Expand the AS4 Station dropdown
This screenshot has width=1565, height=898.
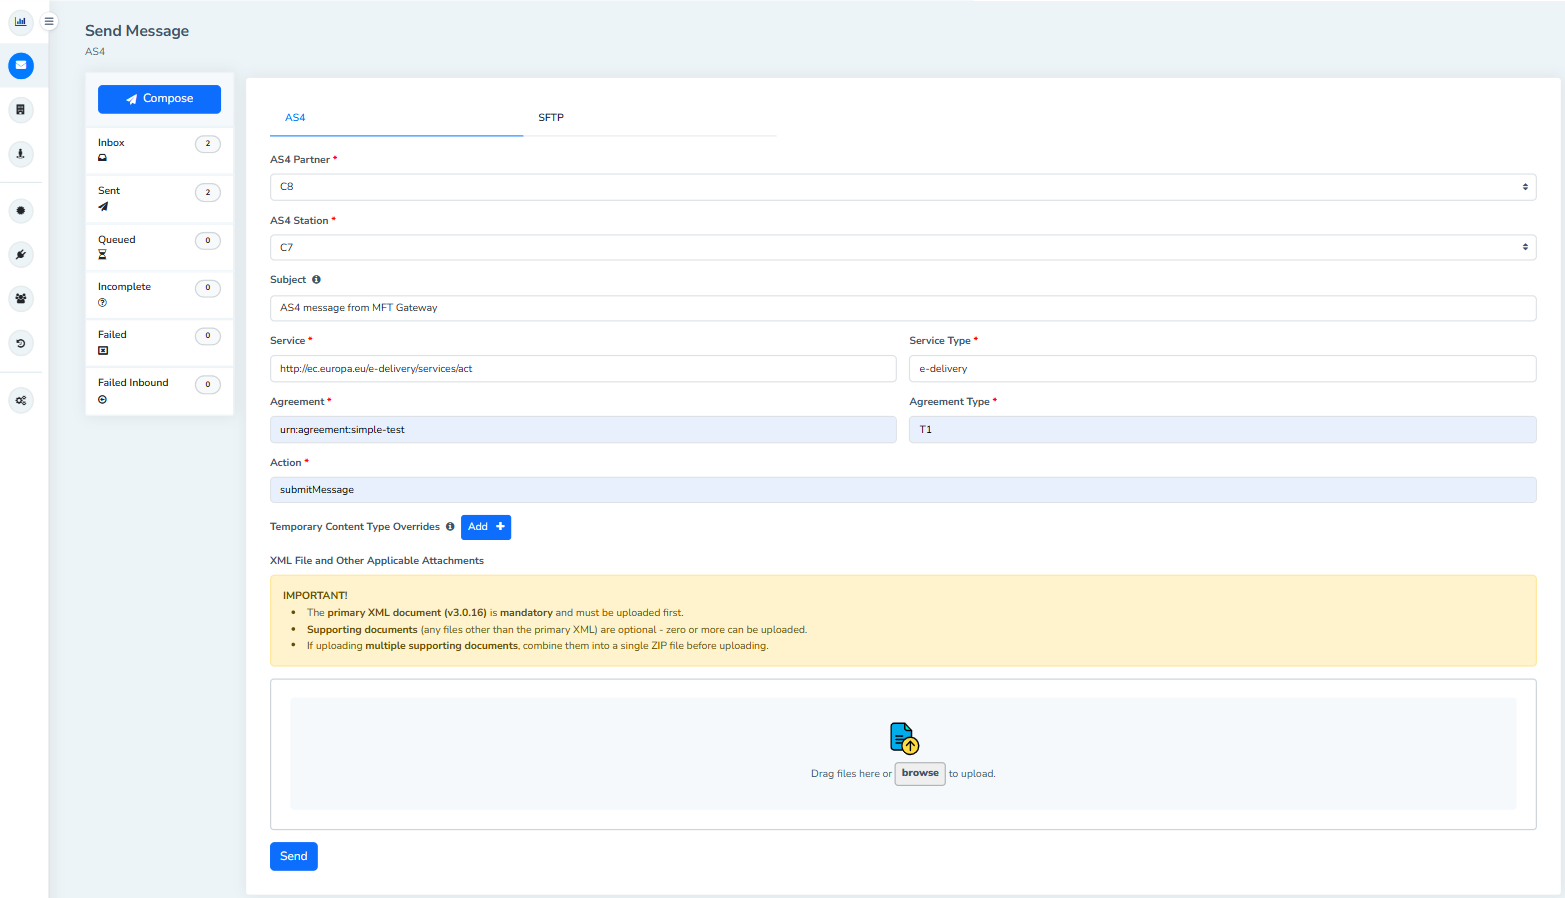pos(902,247)
